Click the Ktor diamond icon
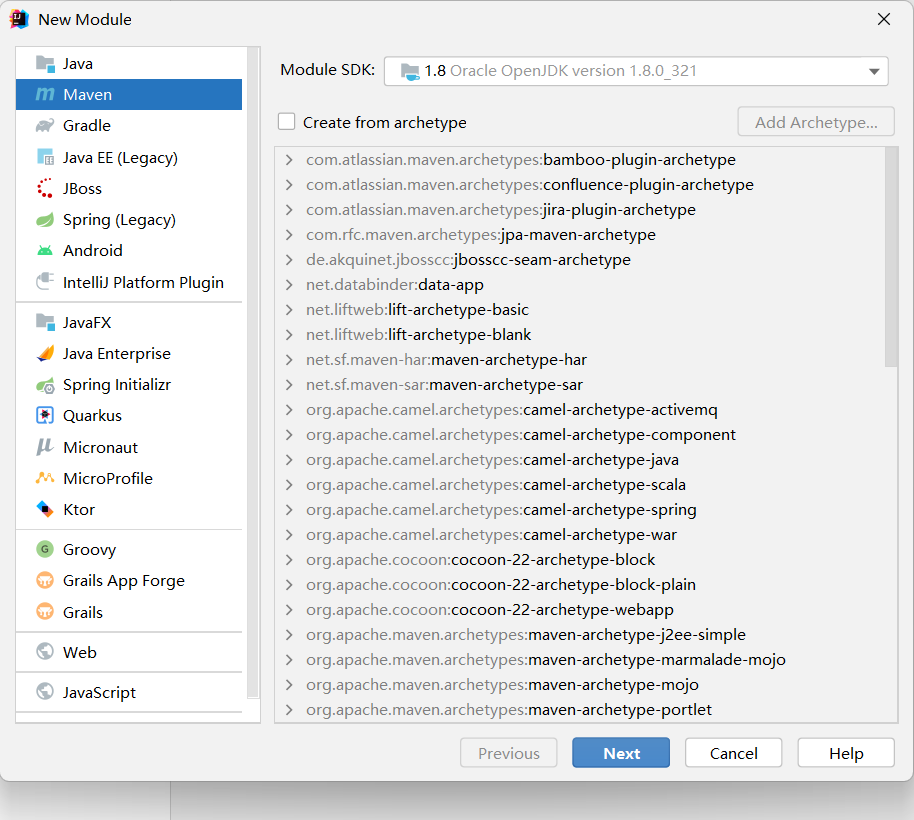 tap(45, 509)
